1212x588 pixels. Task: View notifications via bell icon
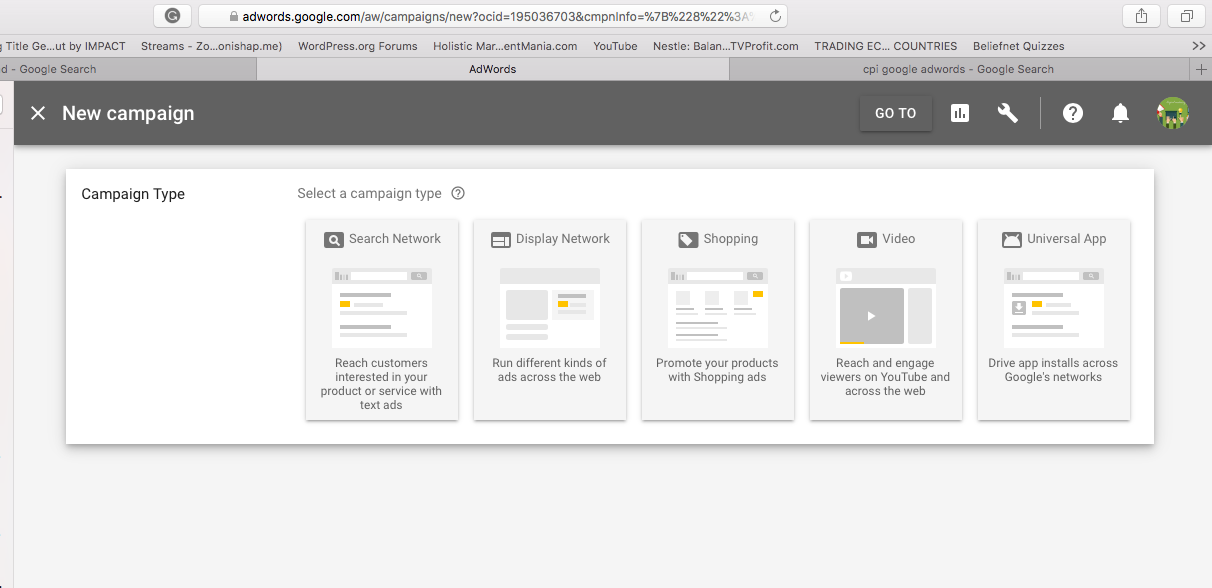click(1121, 113)
